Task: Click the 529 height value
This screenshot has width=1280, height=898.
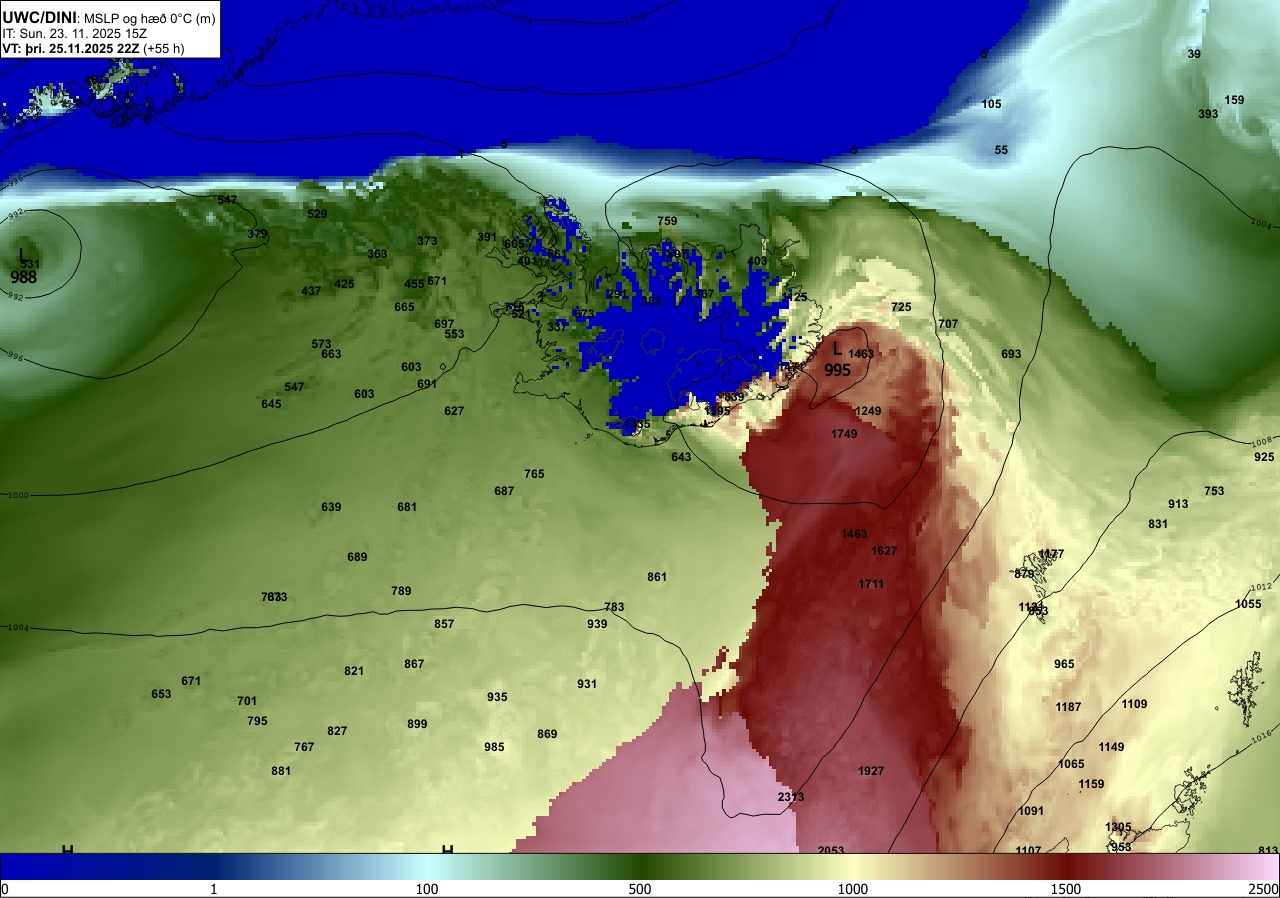Action: point(317,214)
